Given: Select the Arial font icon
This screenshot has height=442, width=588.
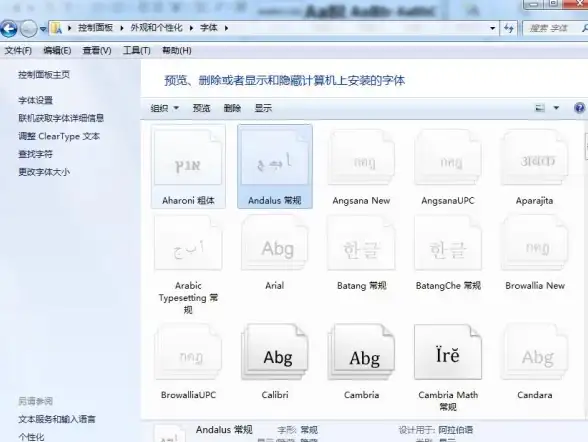Looking at the screenshot, I should 274,243.
